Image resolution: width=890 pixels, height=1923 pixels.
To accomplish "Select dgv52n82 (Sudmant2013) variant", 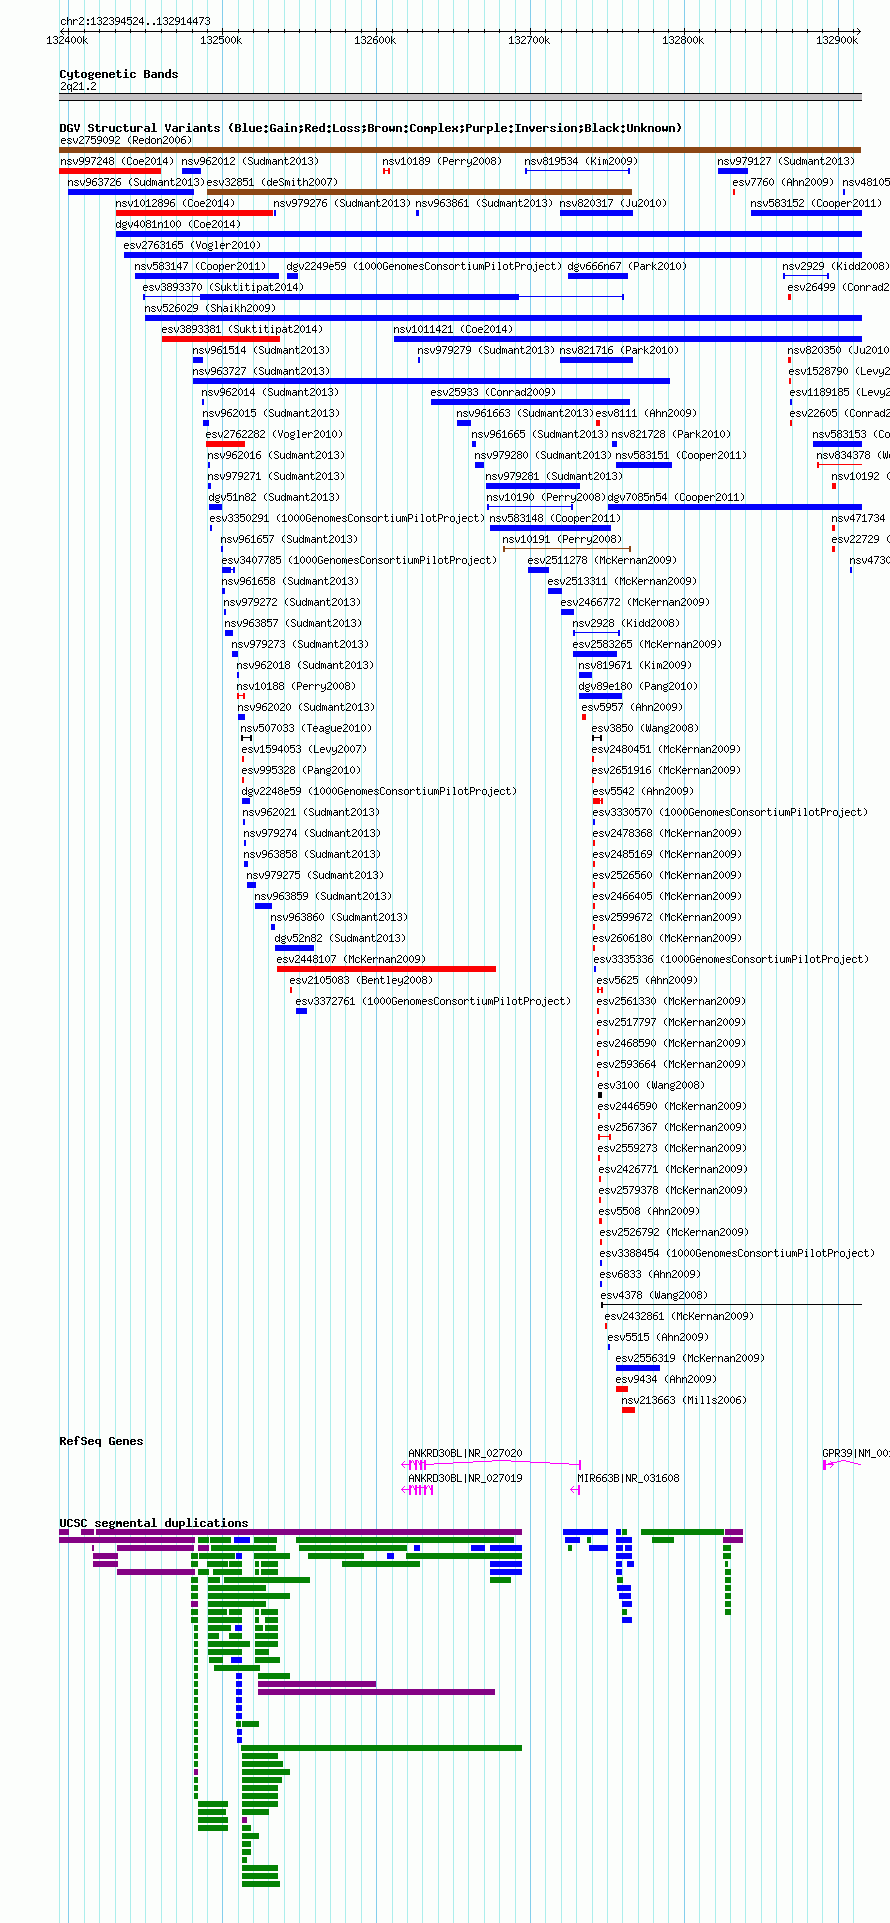I will pos(294,948).
